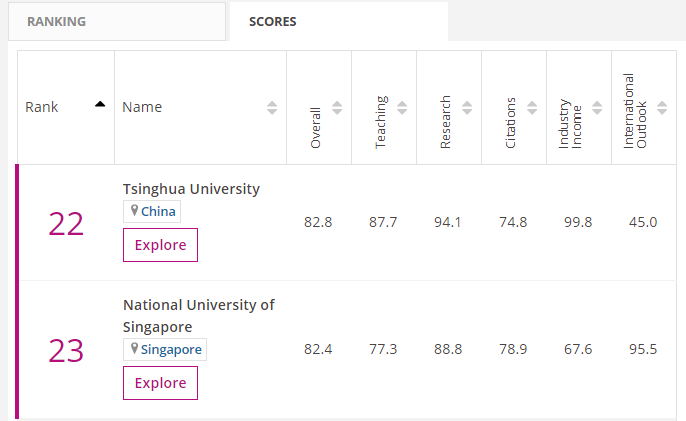The image size is (686, 421).
Task: Sort by Citations score arrows
Action: 532,108
